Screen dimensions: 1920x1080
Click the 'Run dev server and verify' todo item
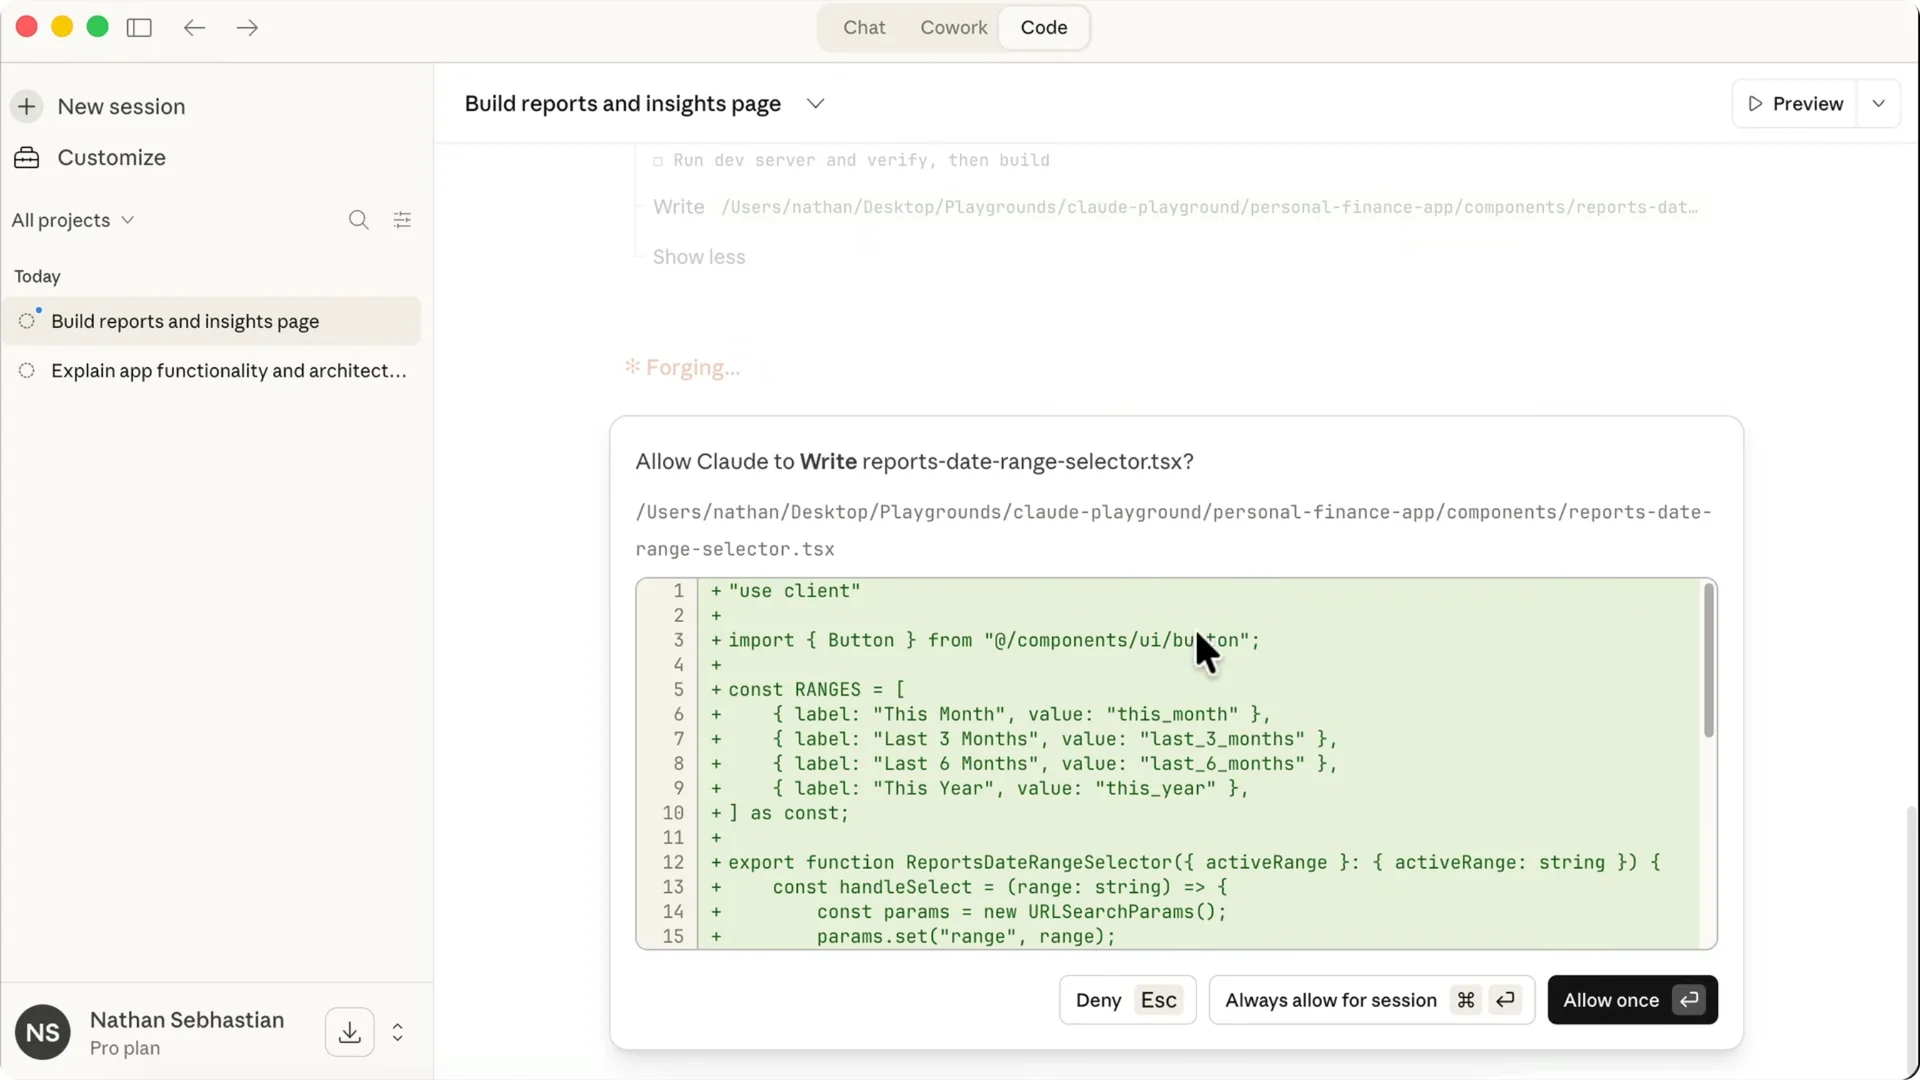coord(861,160)
